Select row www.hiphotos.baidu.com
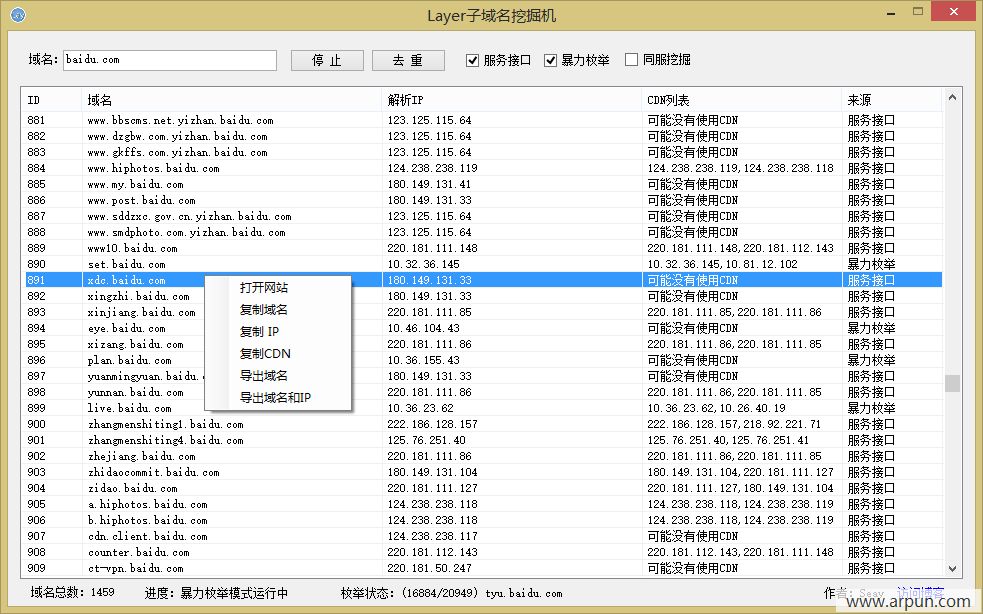Viewport: 983px width, 614px height. [x=483, y=168]
